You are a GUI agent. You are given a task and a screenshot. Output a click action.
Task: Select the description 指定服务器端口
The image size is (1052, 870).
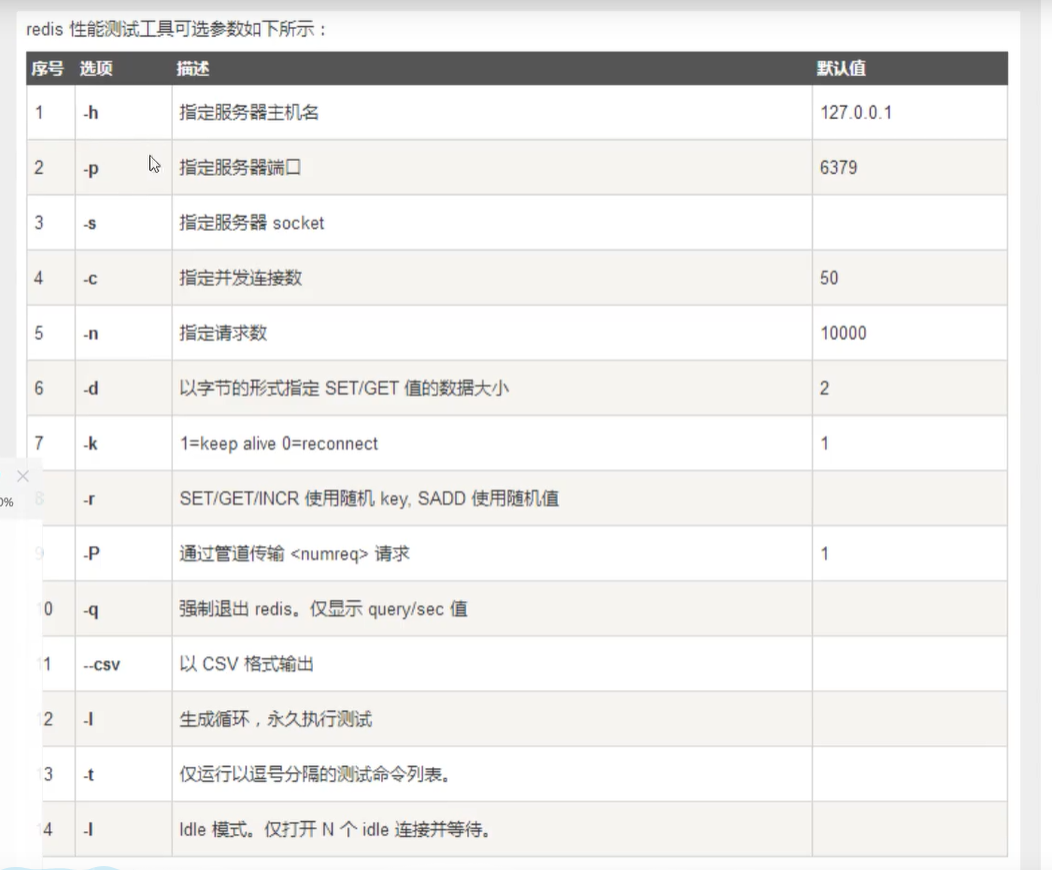(x=240, y=167)
